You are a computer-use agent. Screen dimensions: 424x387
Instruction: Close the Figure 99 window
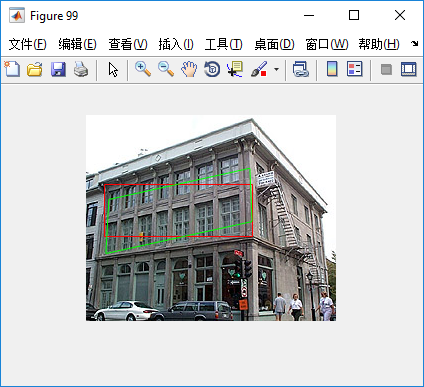pos(400,15)
